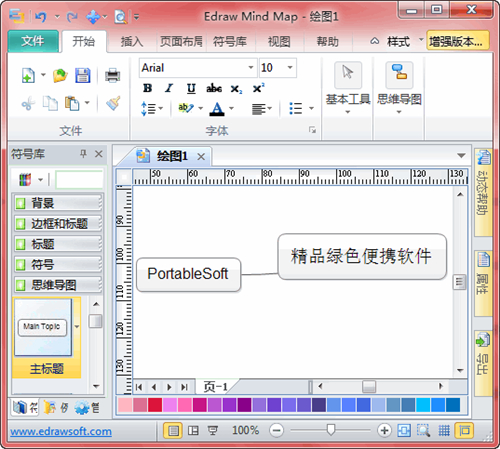Toggle subscript formatting
The image size is (500, 449).
236,89
